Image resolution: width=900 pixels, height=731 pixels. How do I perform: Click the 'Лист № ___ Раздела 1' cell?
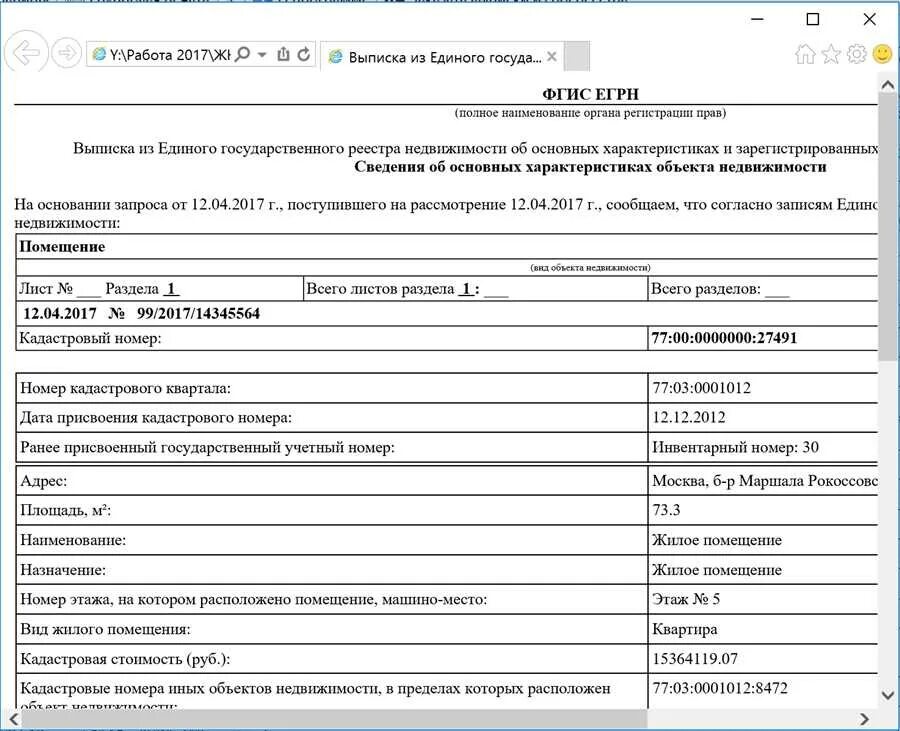(x=160, y=289)
